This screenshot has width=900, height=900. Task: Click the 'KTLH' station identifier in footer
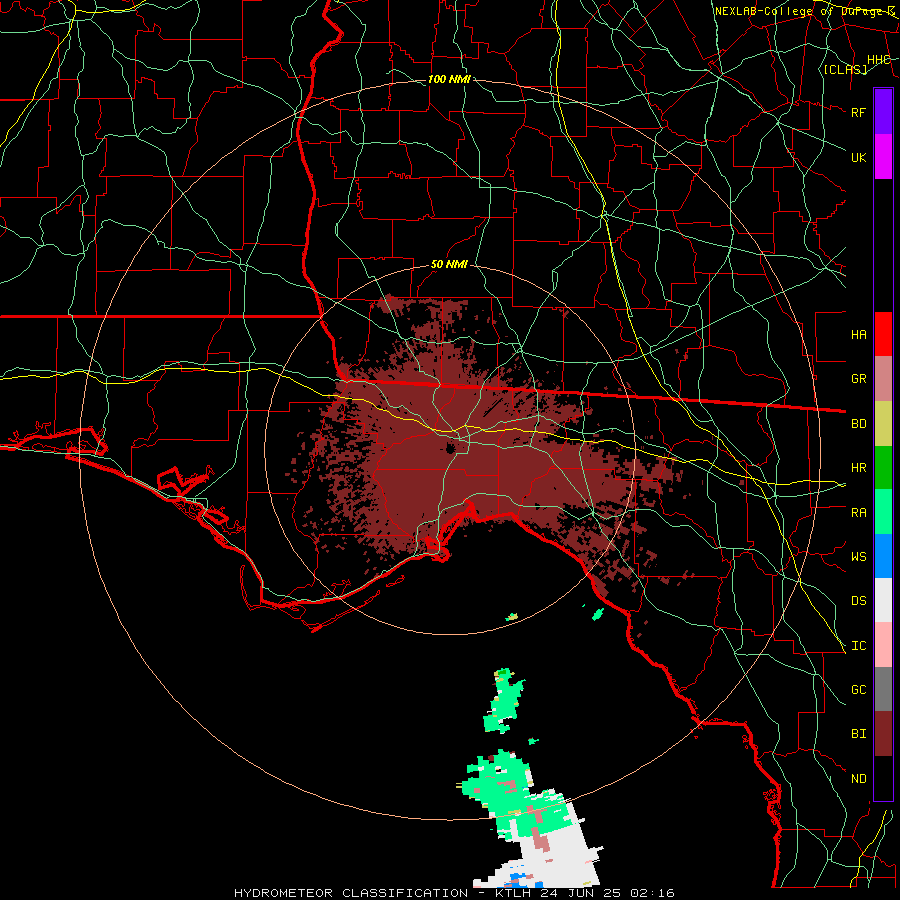coord(511,893)
